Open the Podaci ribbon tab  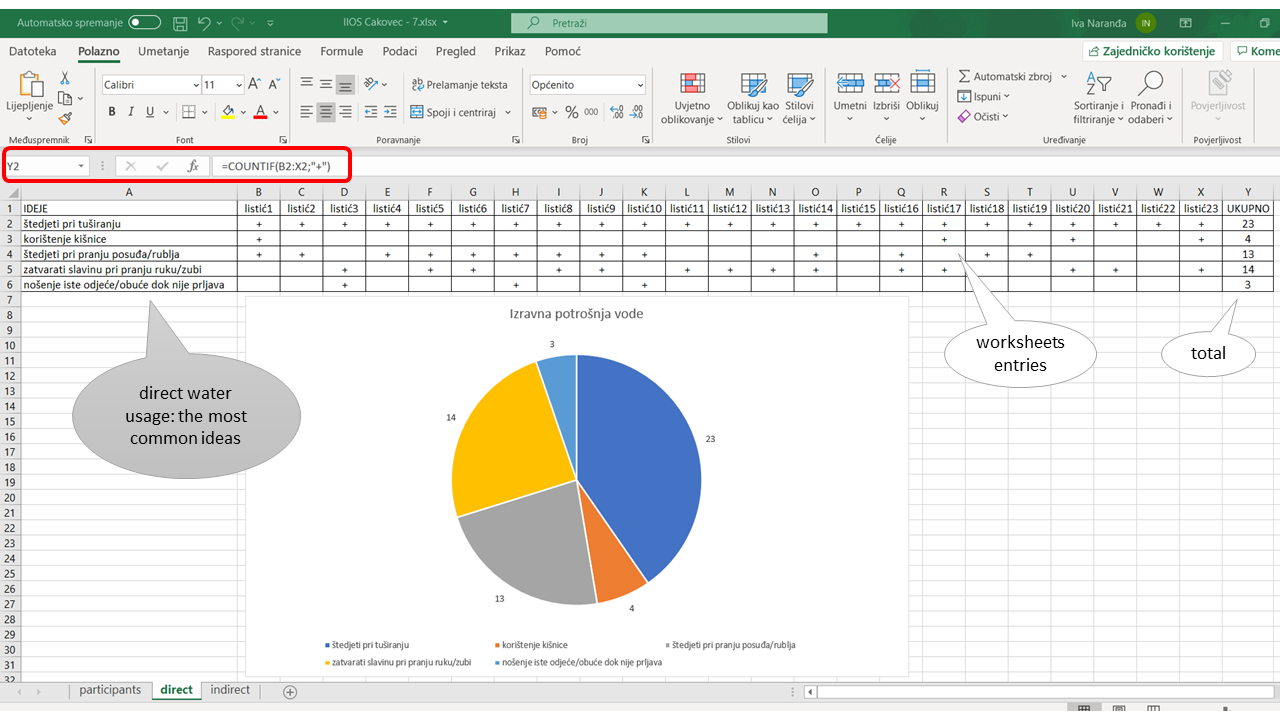tap(399, 51)
